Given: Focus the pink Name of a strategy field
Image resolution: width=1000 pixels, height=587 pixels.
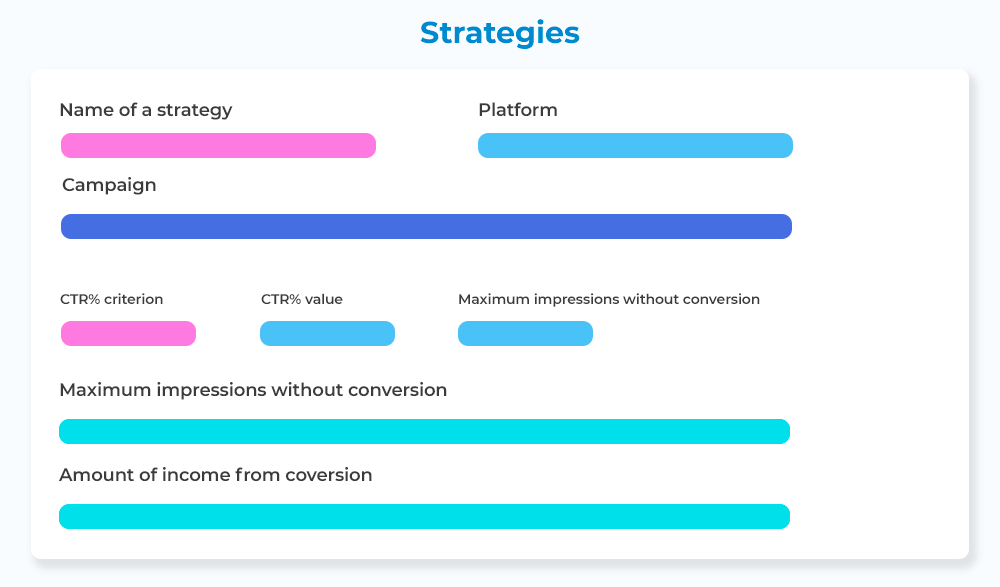Looking at the screenshot, I should point(218,146).
